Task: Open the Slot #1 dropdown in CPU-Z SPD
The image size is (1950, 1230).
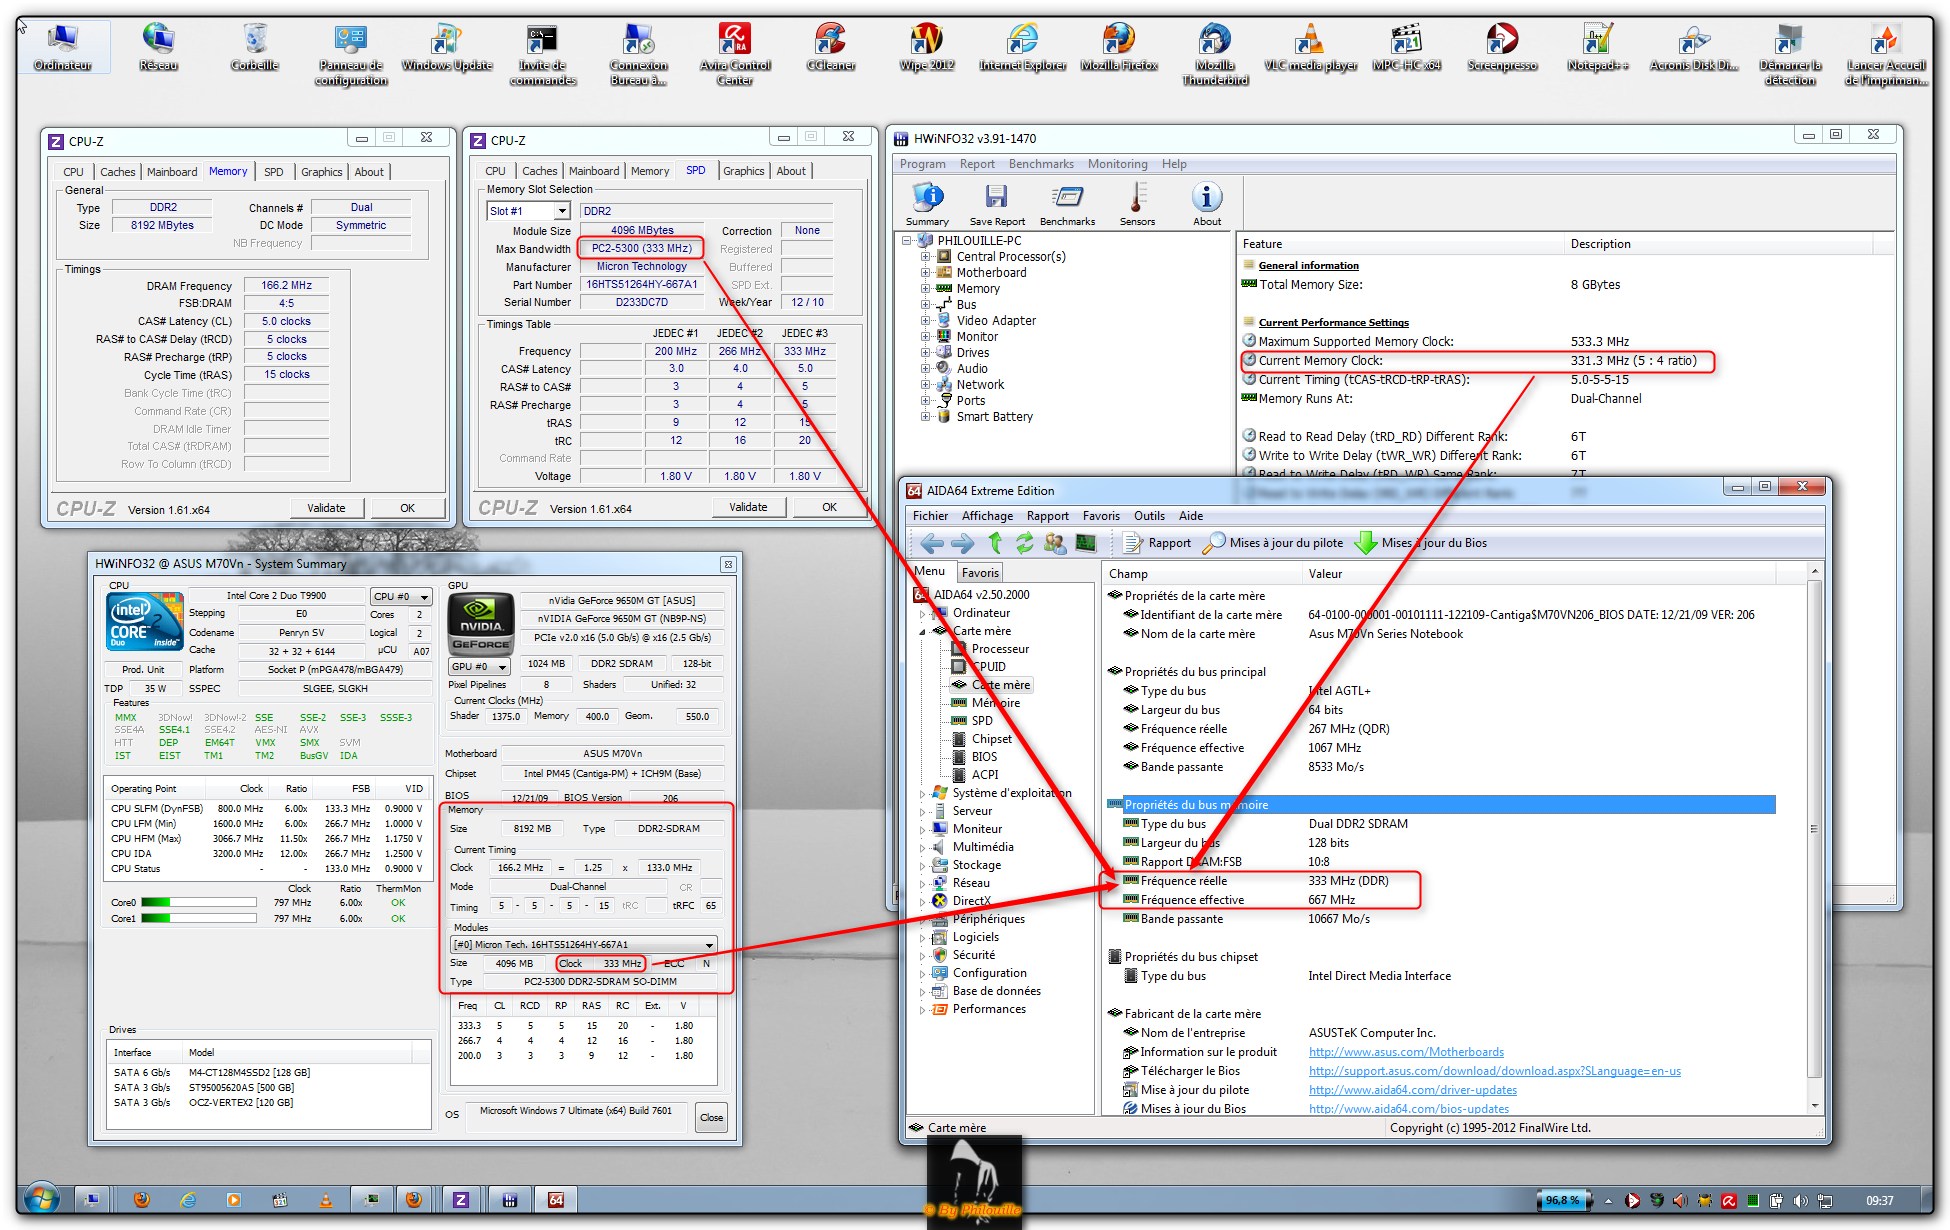Action: (x=562, y=211)
